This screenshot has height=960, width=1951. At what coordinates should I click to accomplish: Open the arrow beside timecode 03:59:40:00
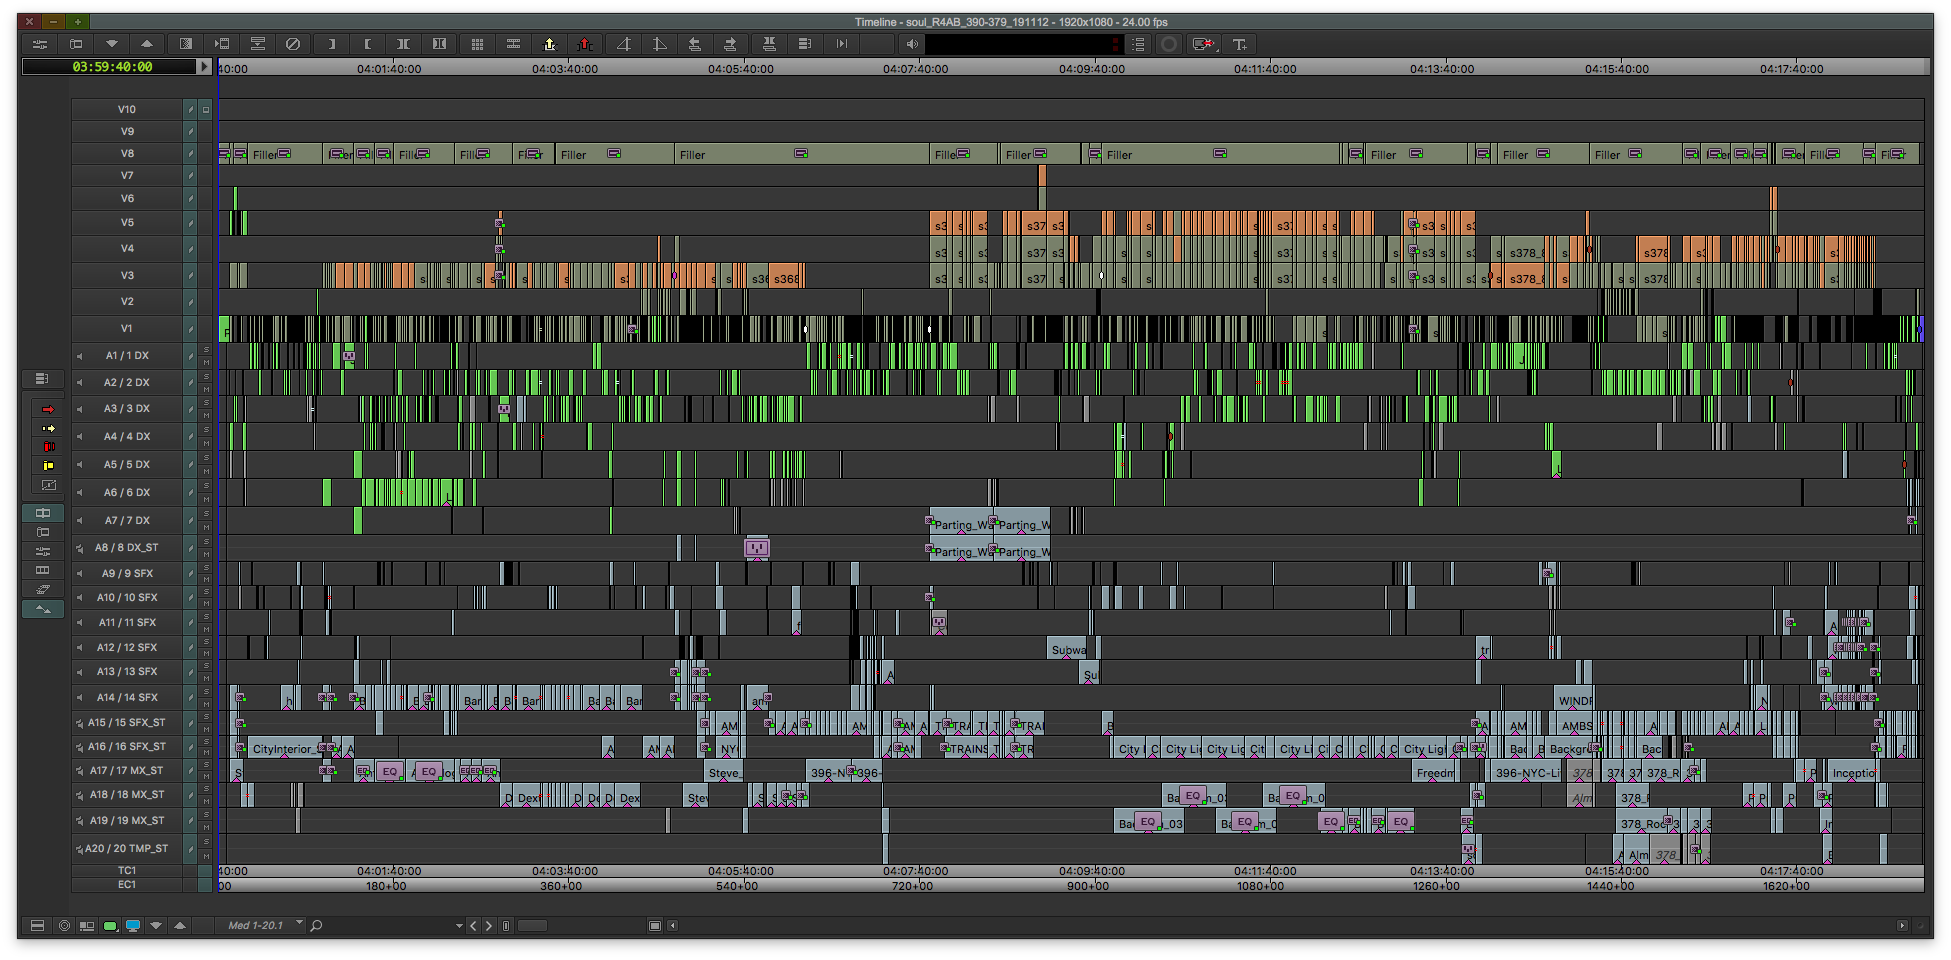(204, 67)
